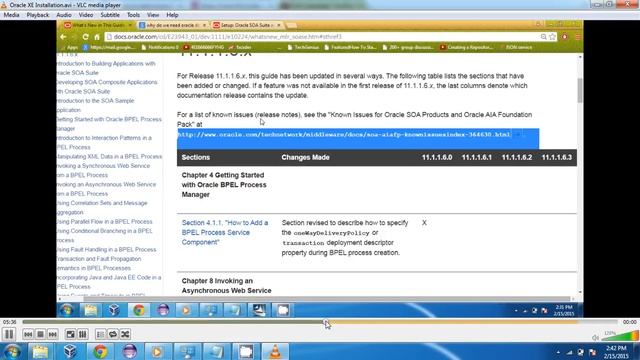Open the orange media player icon on outer taskbar
640x360 pixels.
[157, 351]
